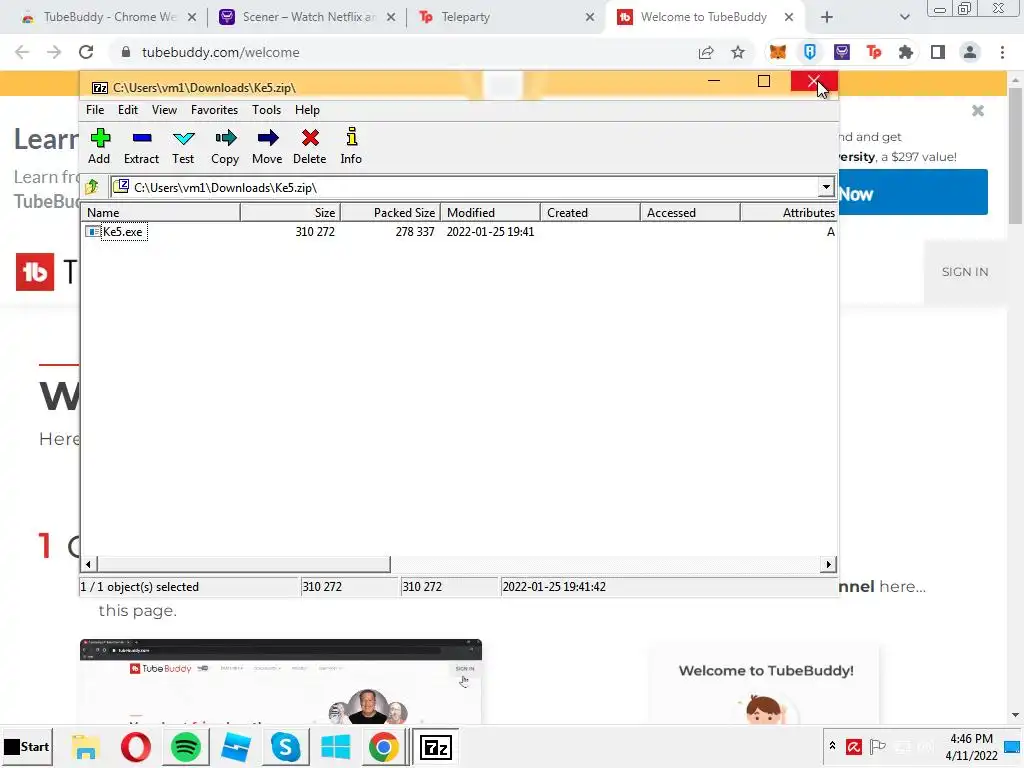The height and width of the screenshot is (768, 1024).
Task: Open the Action Center flag tray icon
Action: [878, 746]
